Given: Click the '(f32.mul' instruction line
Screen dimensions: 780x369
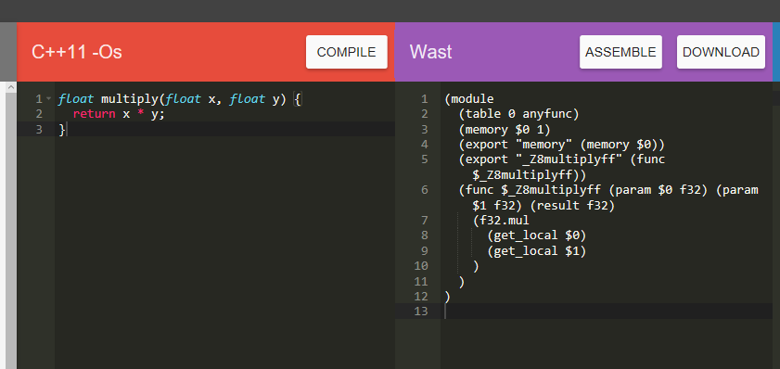Looking at the screenshot, I should click(x=501, y=220).
